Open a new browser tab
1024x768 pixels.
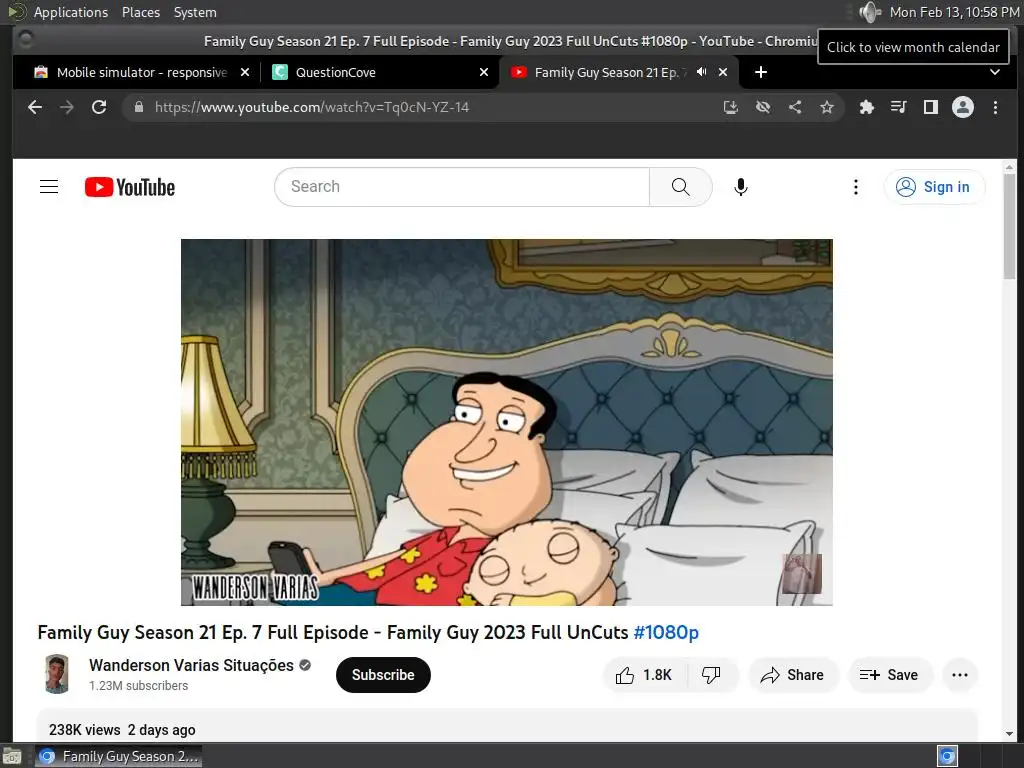tap(761, 72)
